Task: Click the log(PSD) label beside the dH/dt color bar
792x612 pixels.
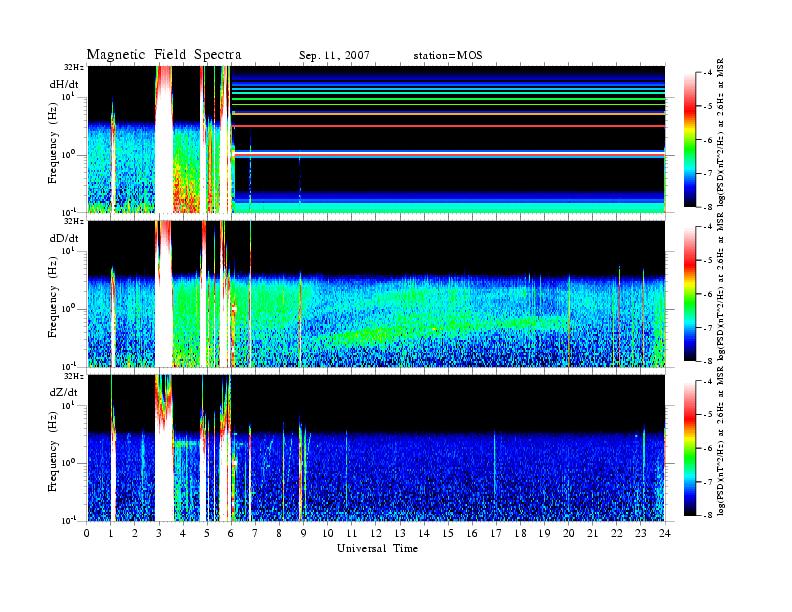Action: (722, 133)
